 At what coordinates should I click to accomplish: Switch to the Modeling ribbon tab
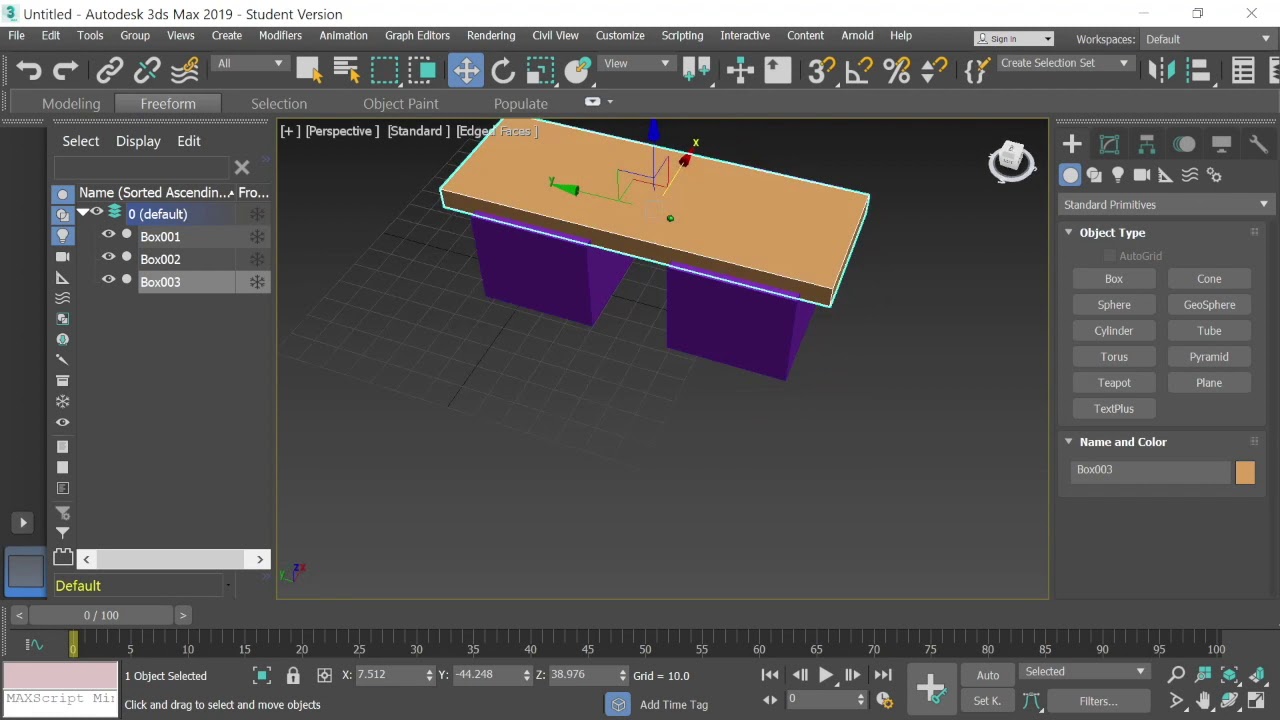click(71, 103)
